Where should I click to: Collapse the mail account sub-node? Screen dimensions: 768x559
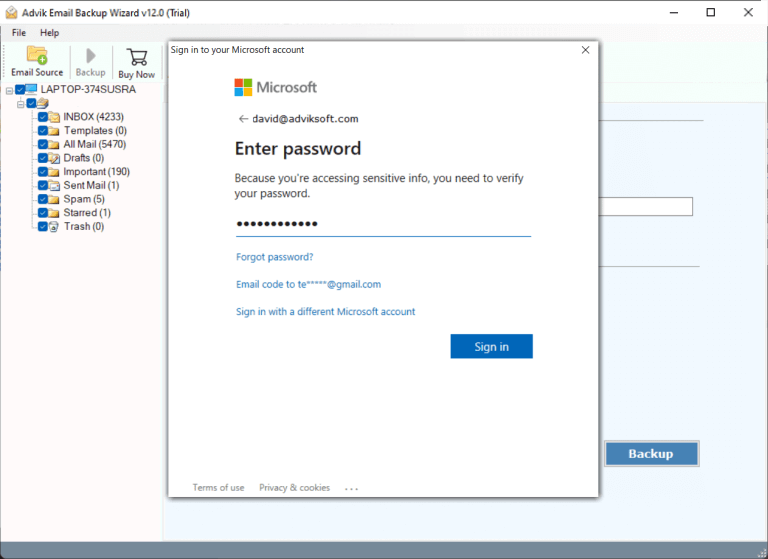(x=20, y=104)
